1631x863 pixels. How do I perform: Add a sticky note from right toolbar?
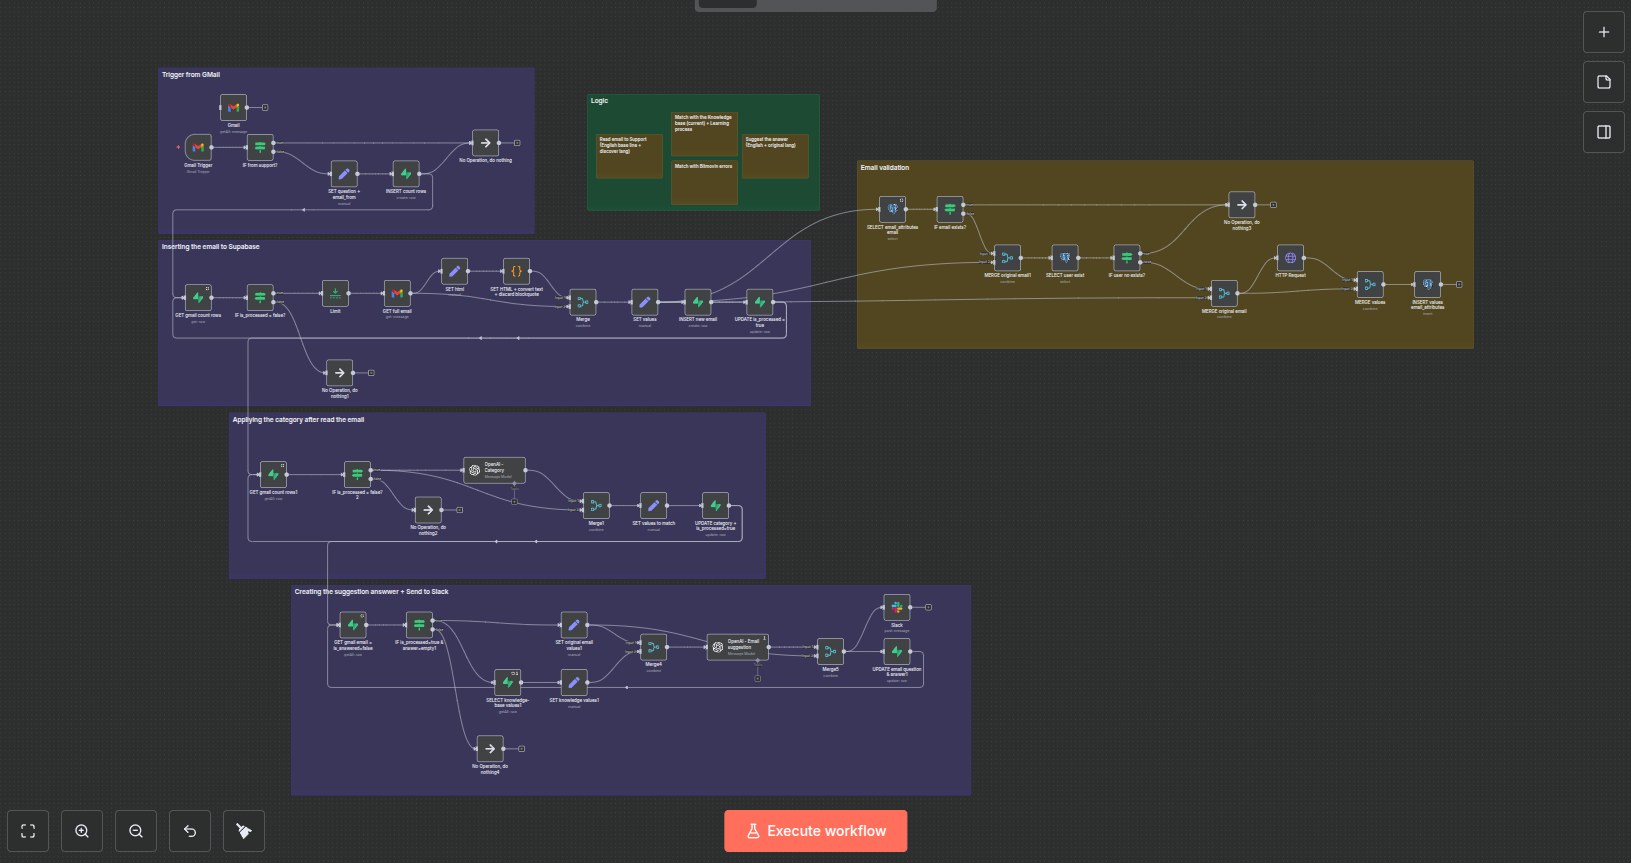click(x=1603, y=82)
